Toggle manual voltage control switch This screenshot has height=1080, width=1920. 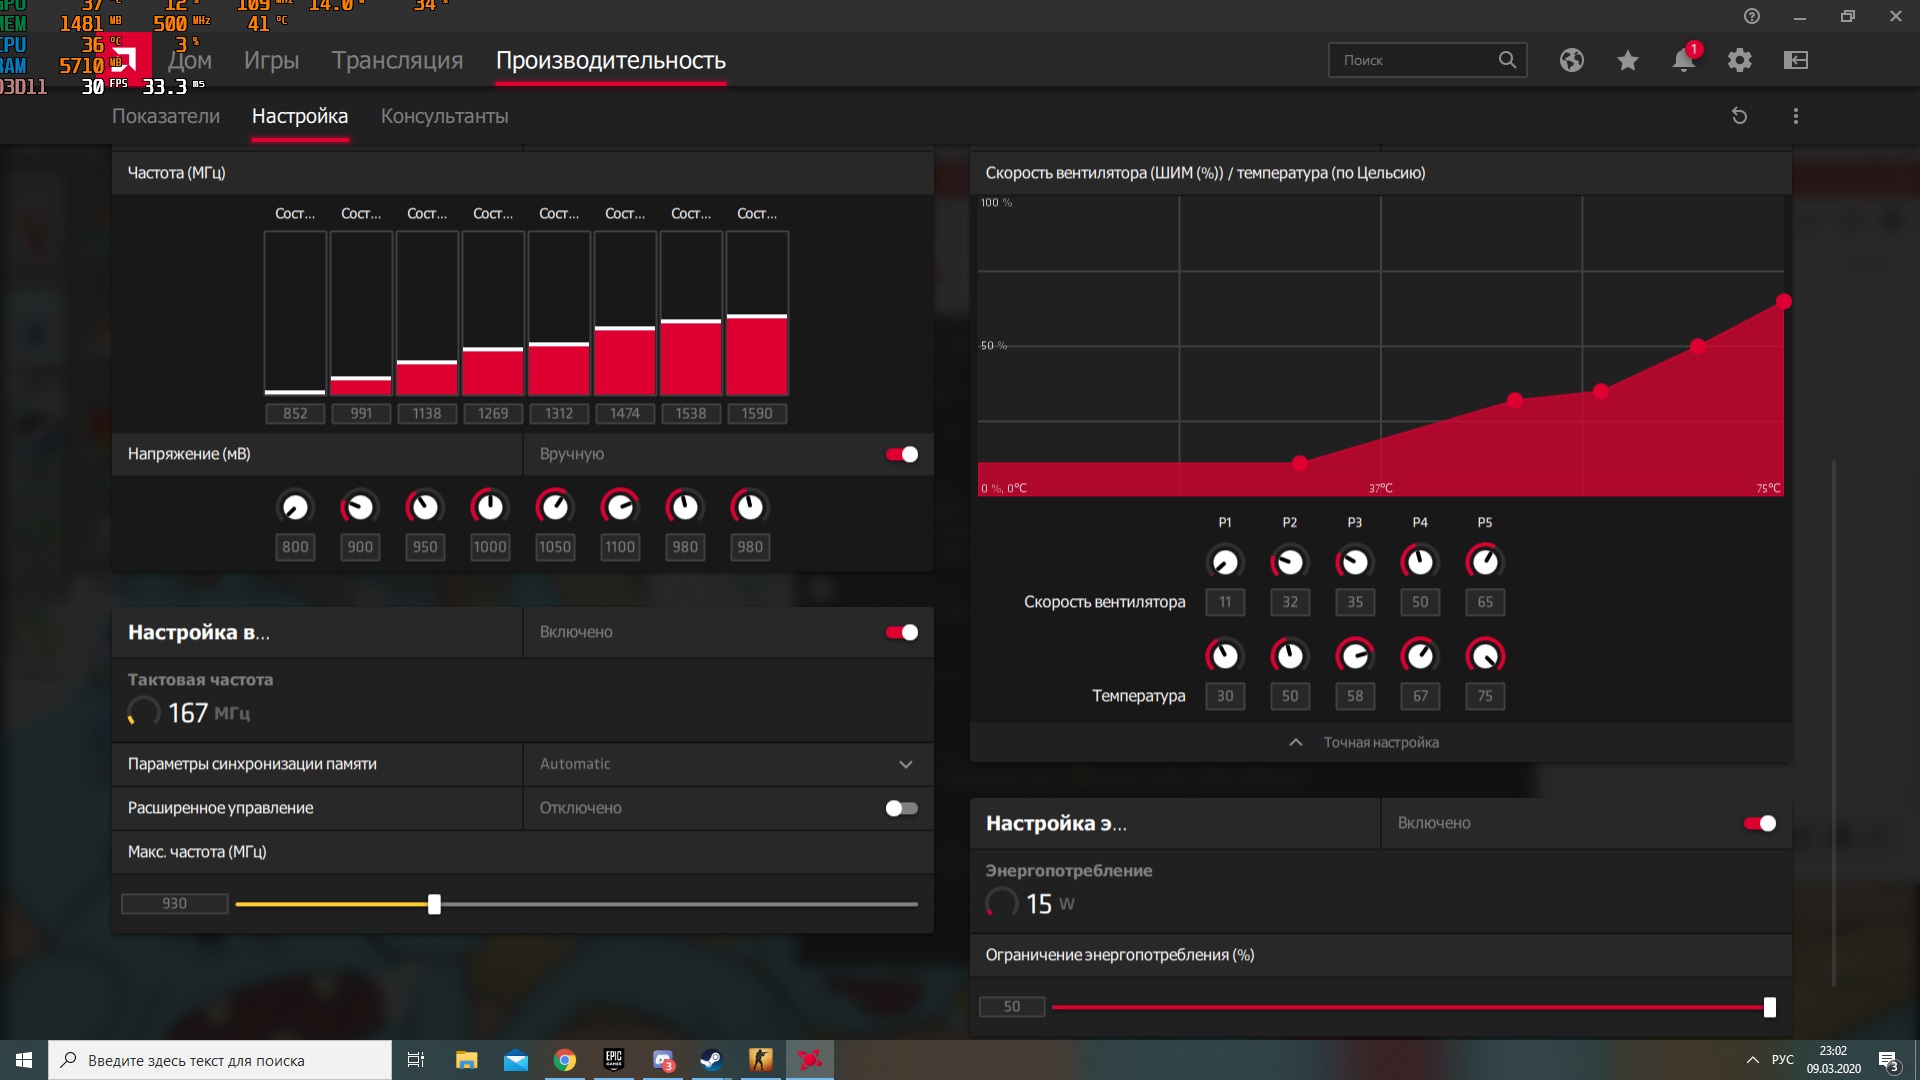point(901,454)
